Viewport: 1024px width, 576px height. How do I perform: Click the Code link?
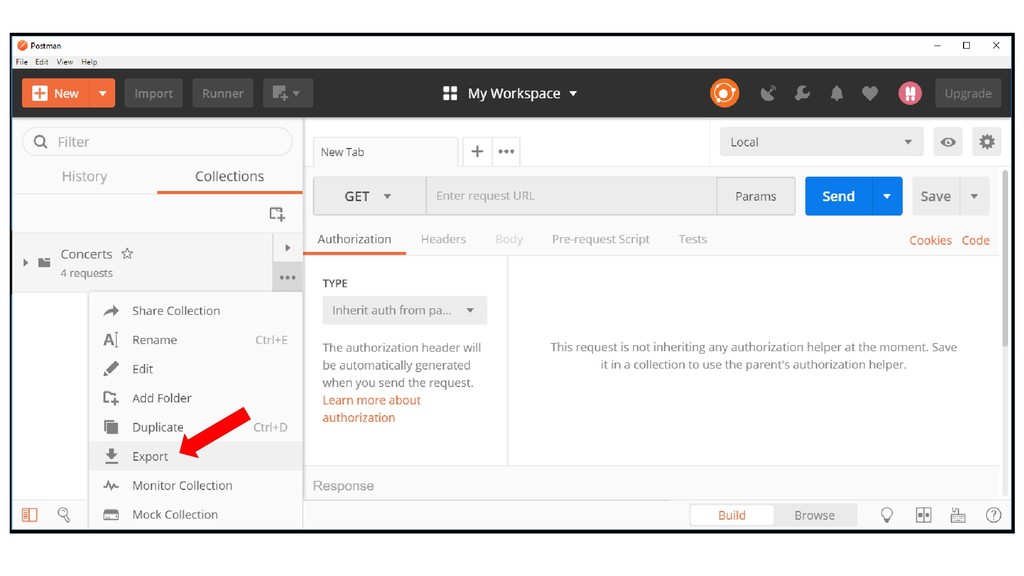pyautogui.click(x=975, y=240)
